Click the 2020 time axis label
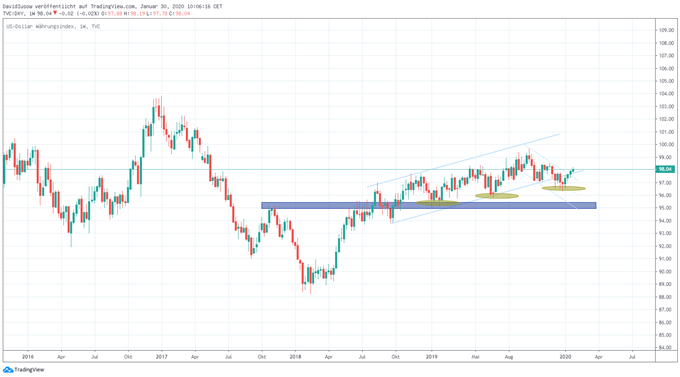The height and width of the screenshot is (377, 680). click(565, 357)
